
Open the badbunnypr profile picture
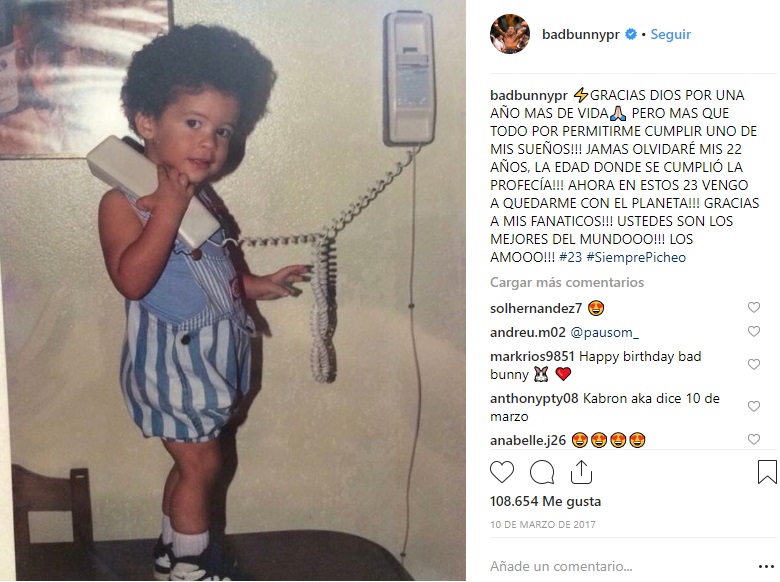click(509, 34)
